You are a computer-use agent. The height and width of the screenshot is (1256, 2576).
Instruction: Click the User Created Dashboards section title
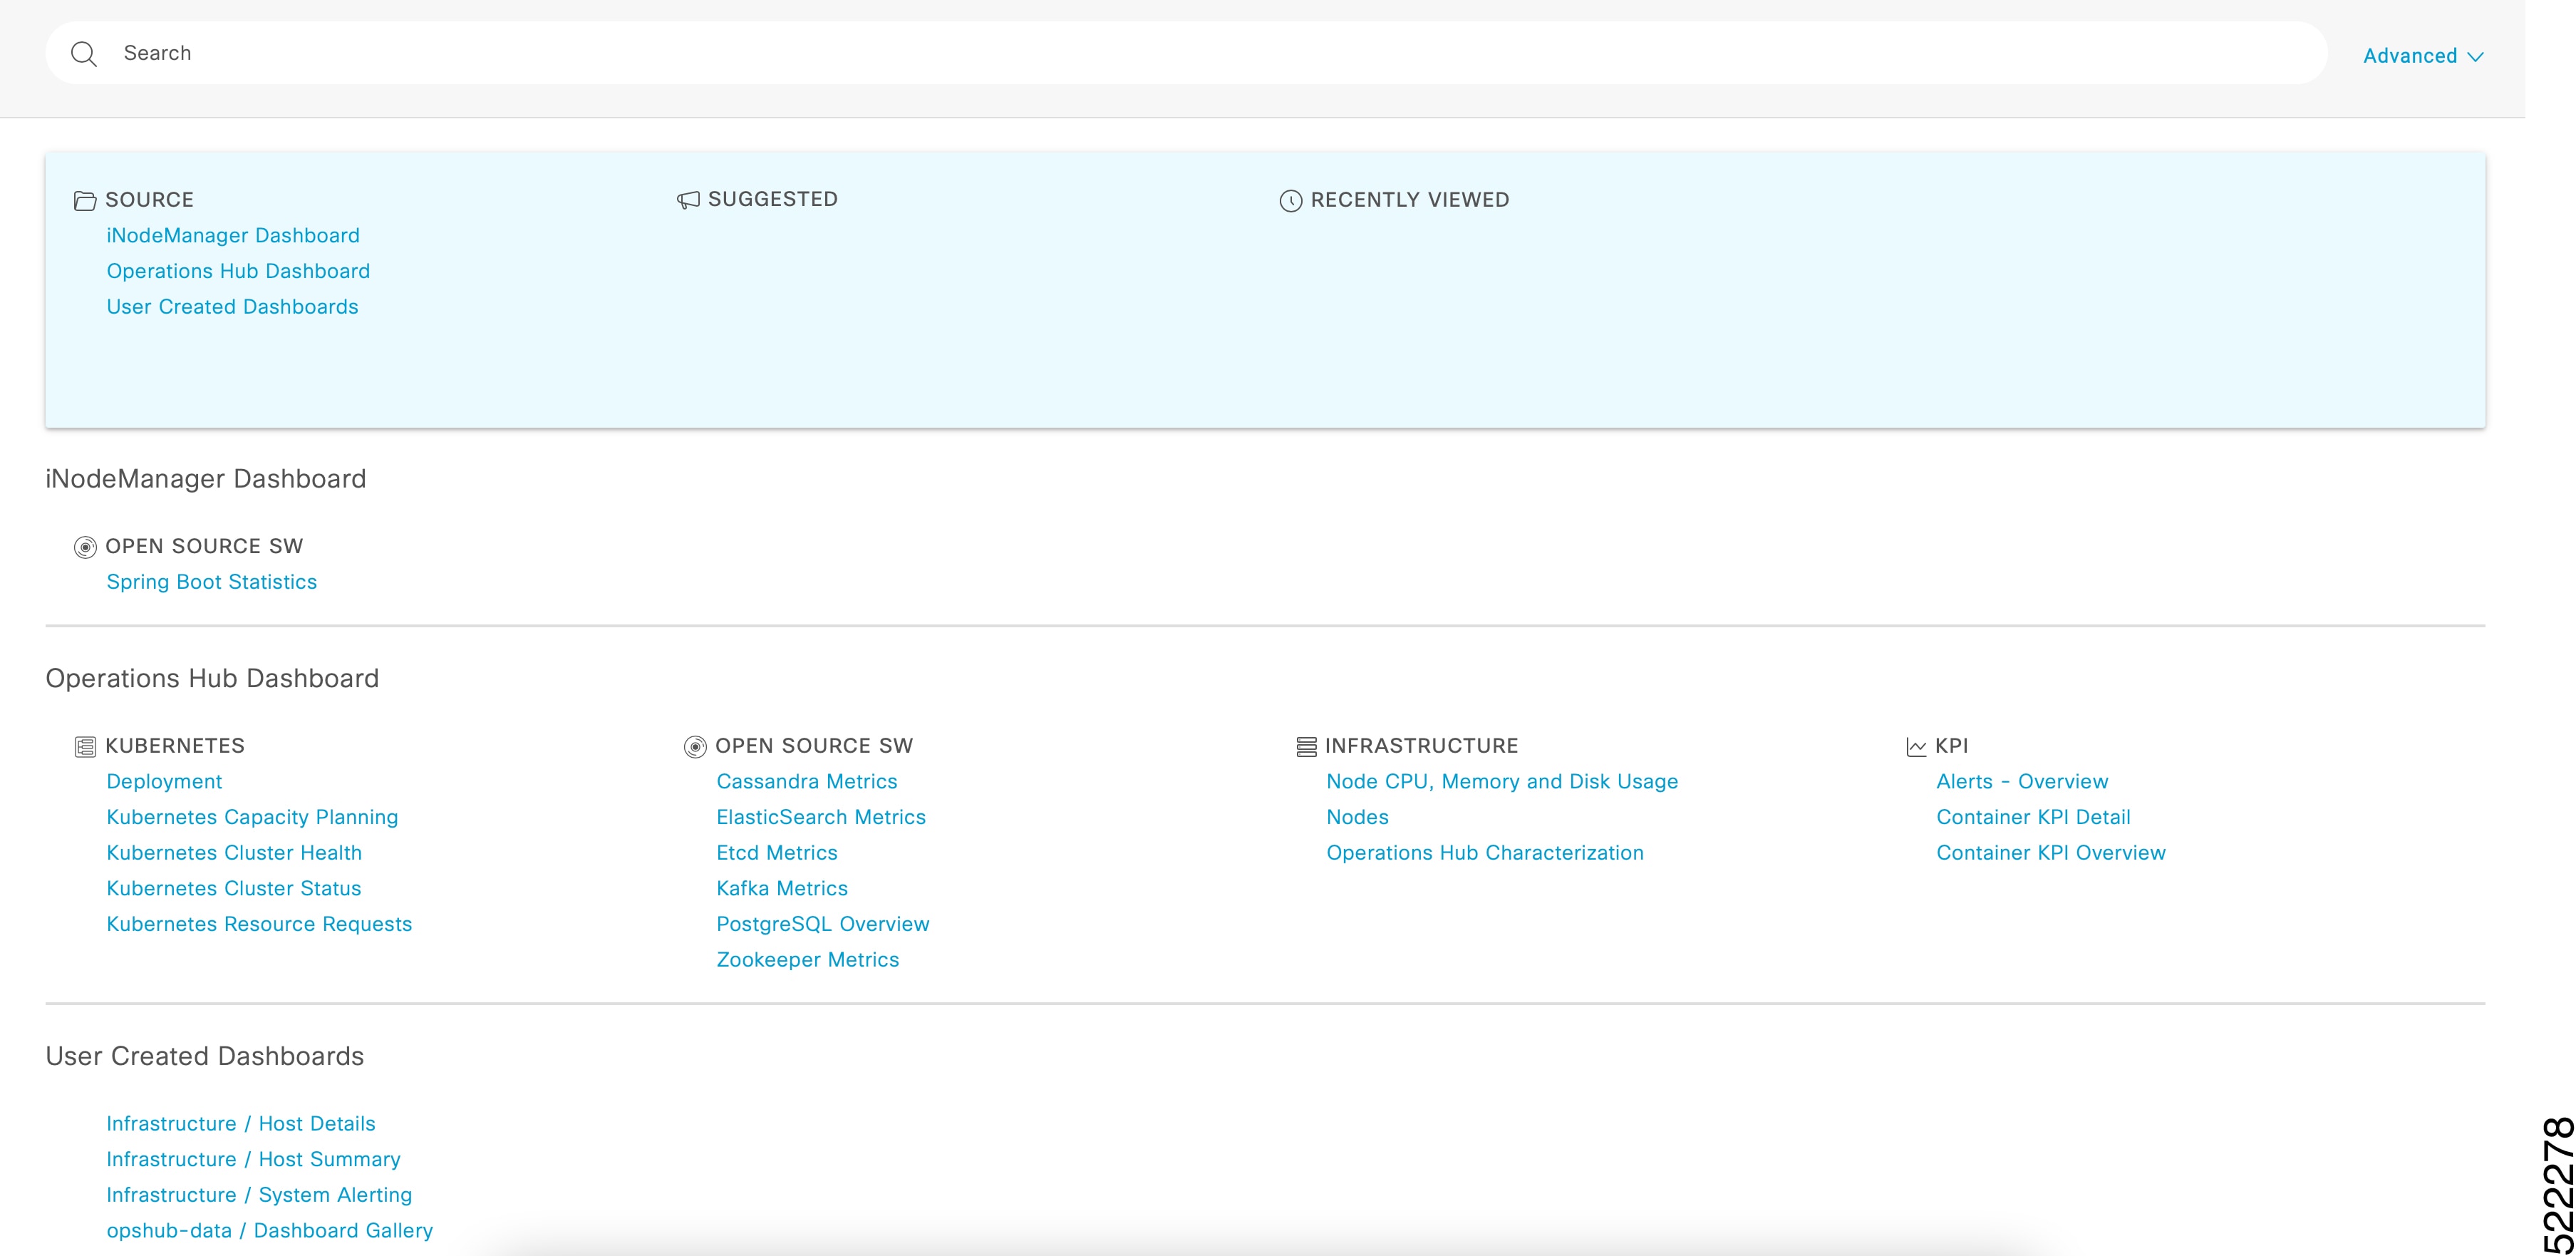(205, 1057)
